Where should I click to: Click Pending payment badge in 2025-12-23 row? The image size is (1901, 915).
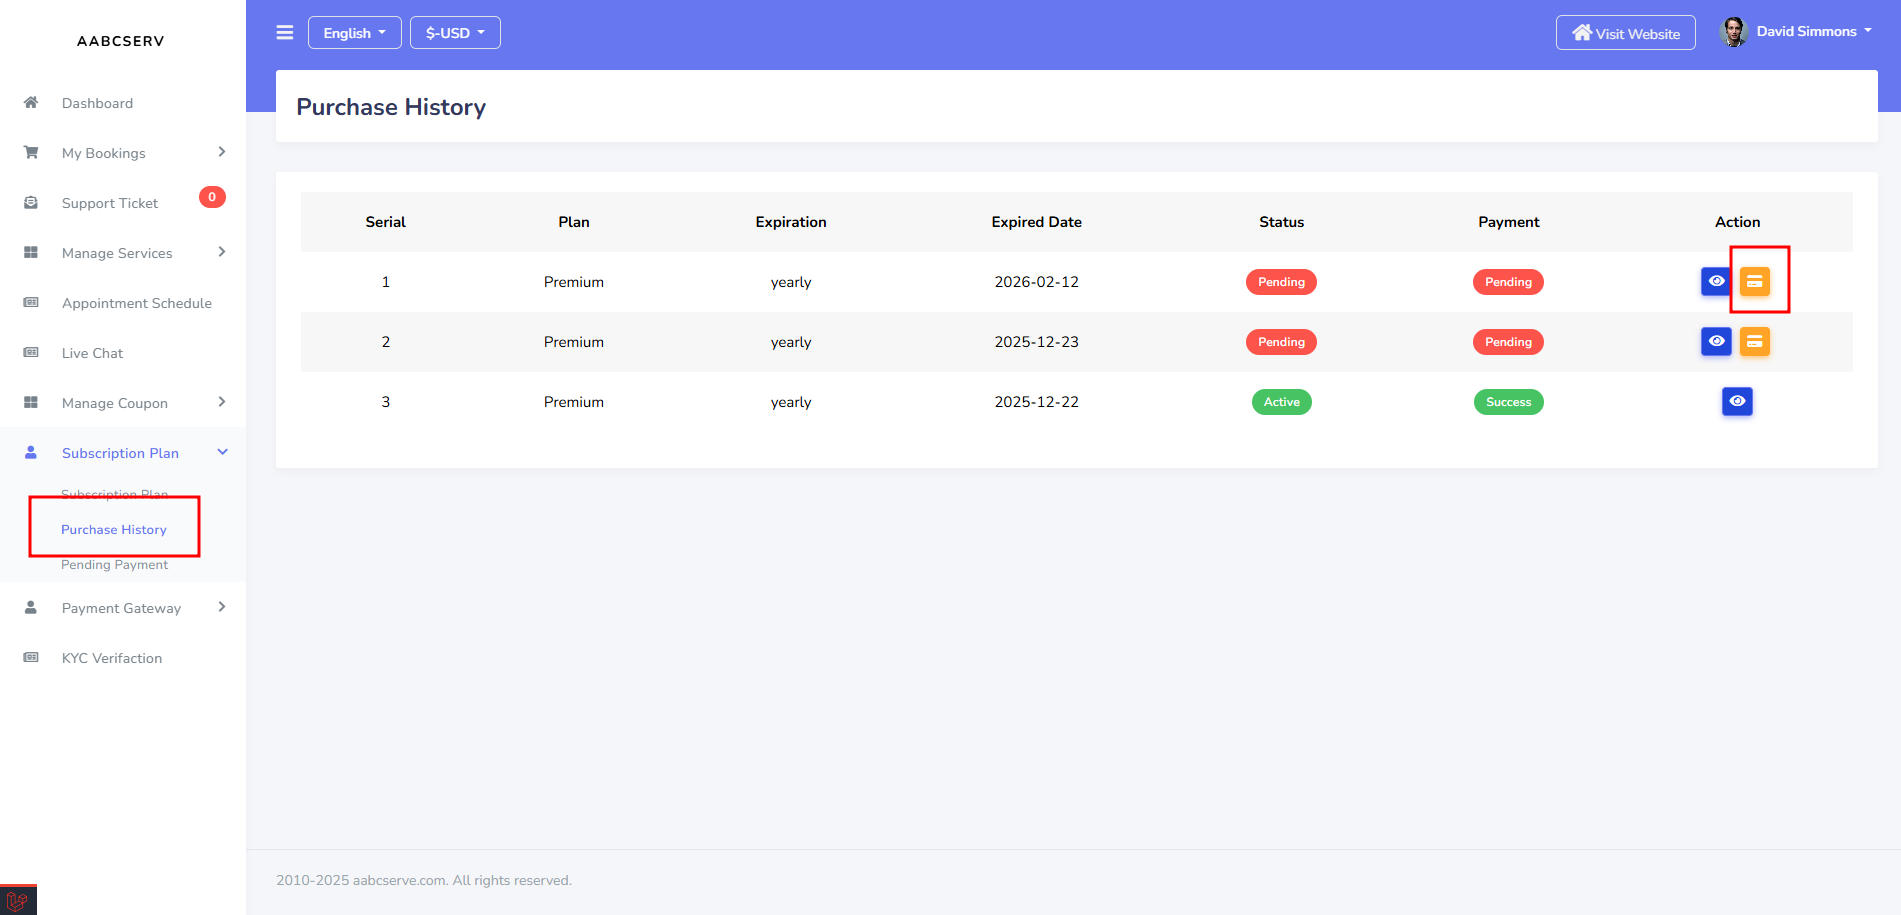pyautogui.click(x=1508, y=342)
